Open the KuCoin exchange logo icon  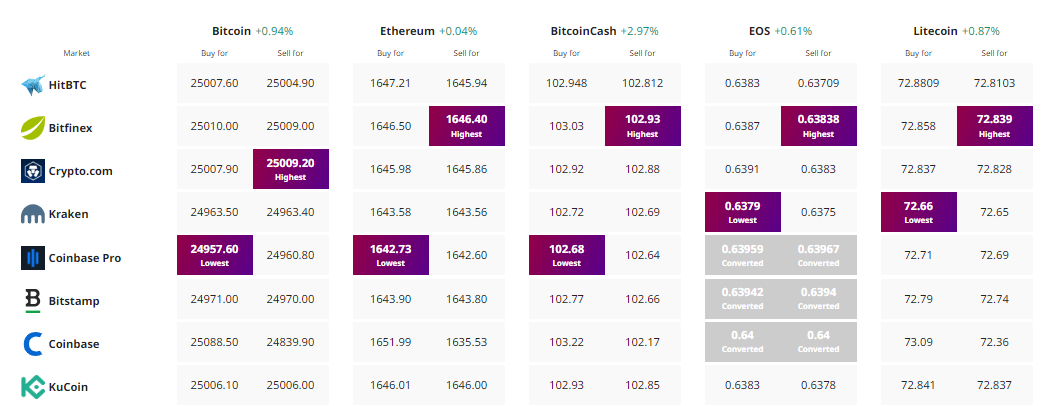pyautogui.click(x=33, y=387)
